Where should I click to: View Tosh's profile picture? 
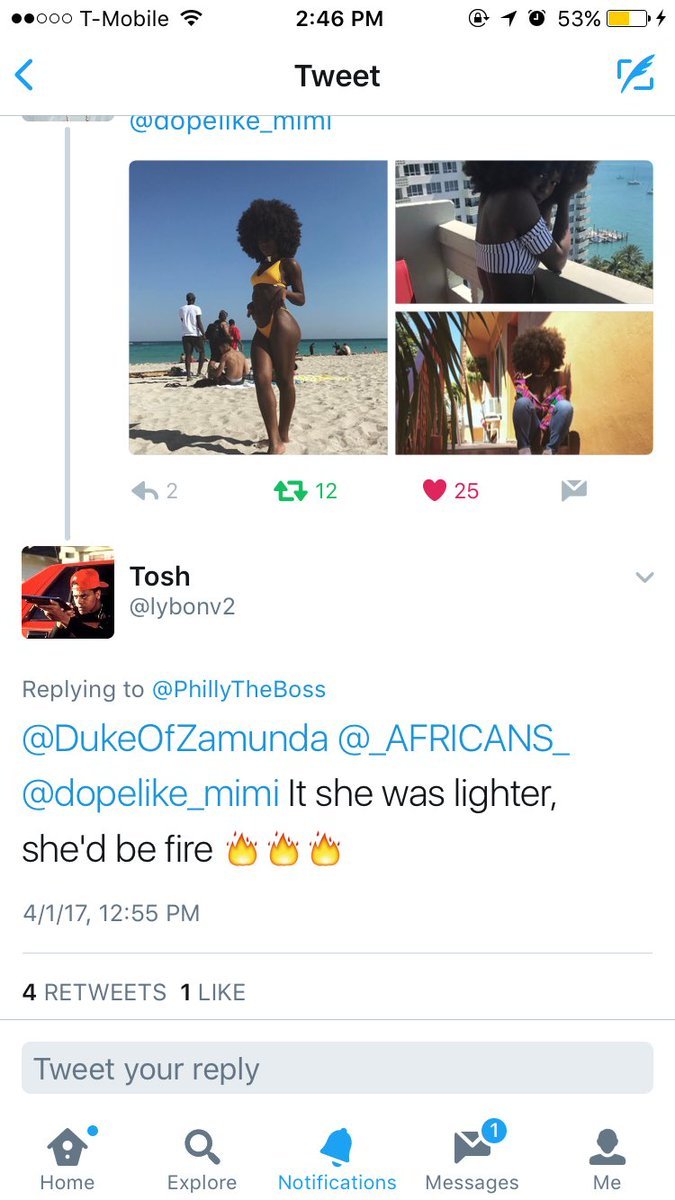[68, 592]
